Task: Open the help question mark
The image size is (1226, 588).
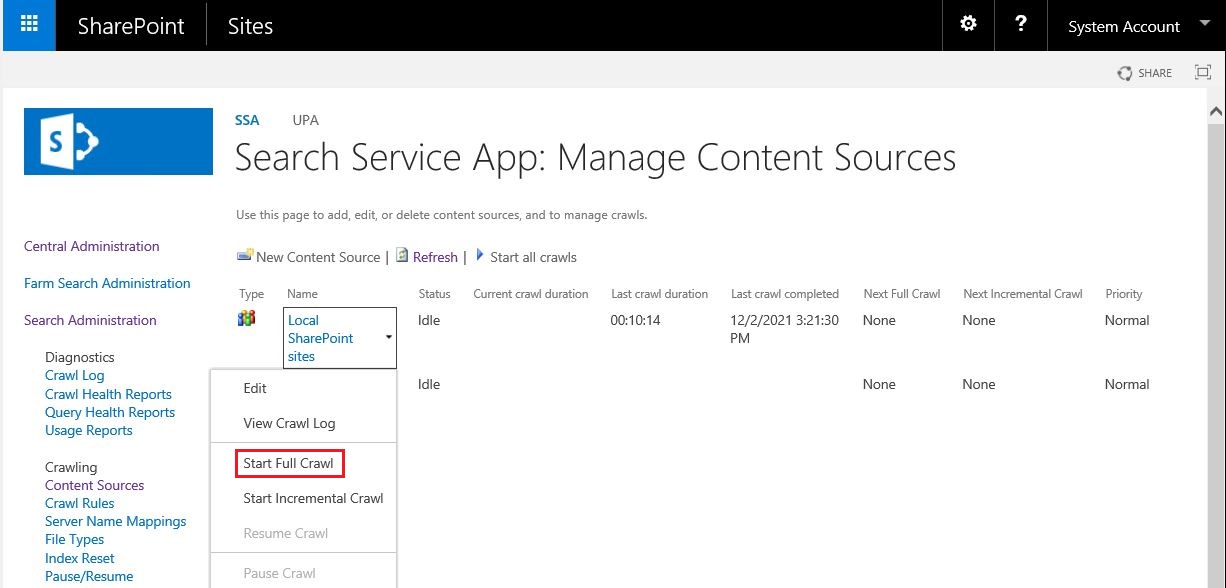Action: 1020,24
